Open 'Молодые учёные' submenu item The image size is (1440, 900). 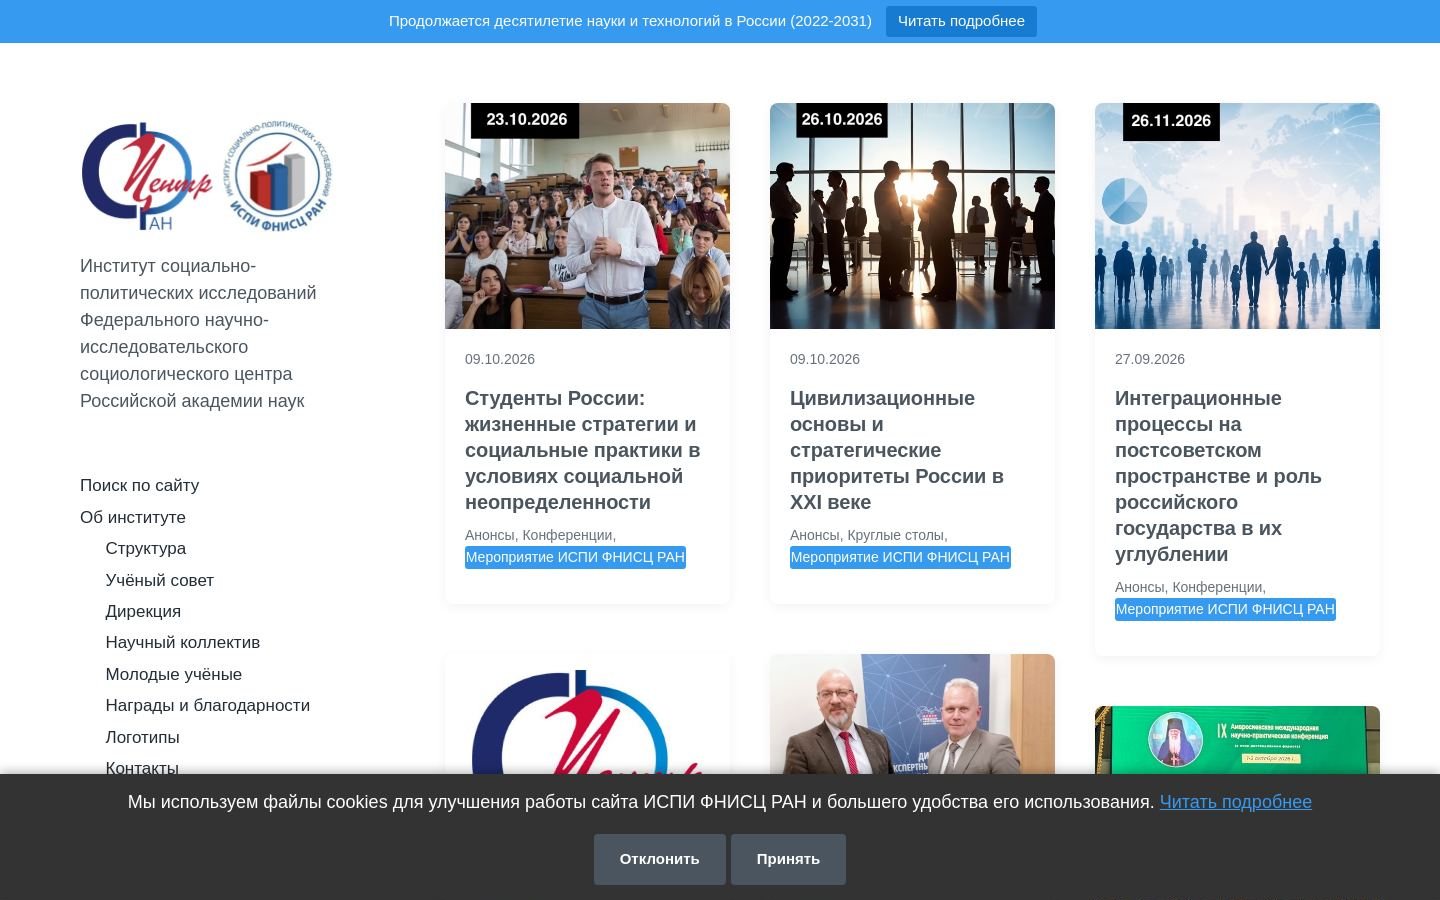[173, 674]
